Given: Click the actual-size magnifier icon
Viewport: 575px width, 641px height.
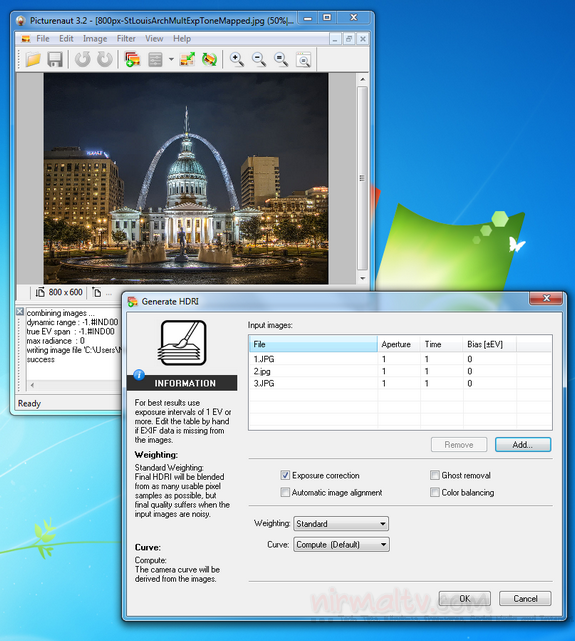Looking at the screenshot, I should click(281, 60).
